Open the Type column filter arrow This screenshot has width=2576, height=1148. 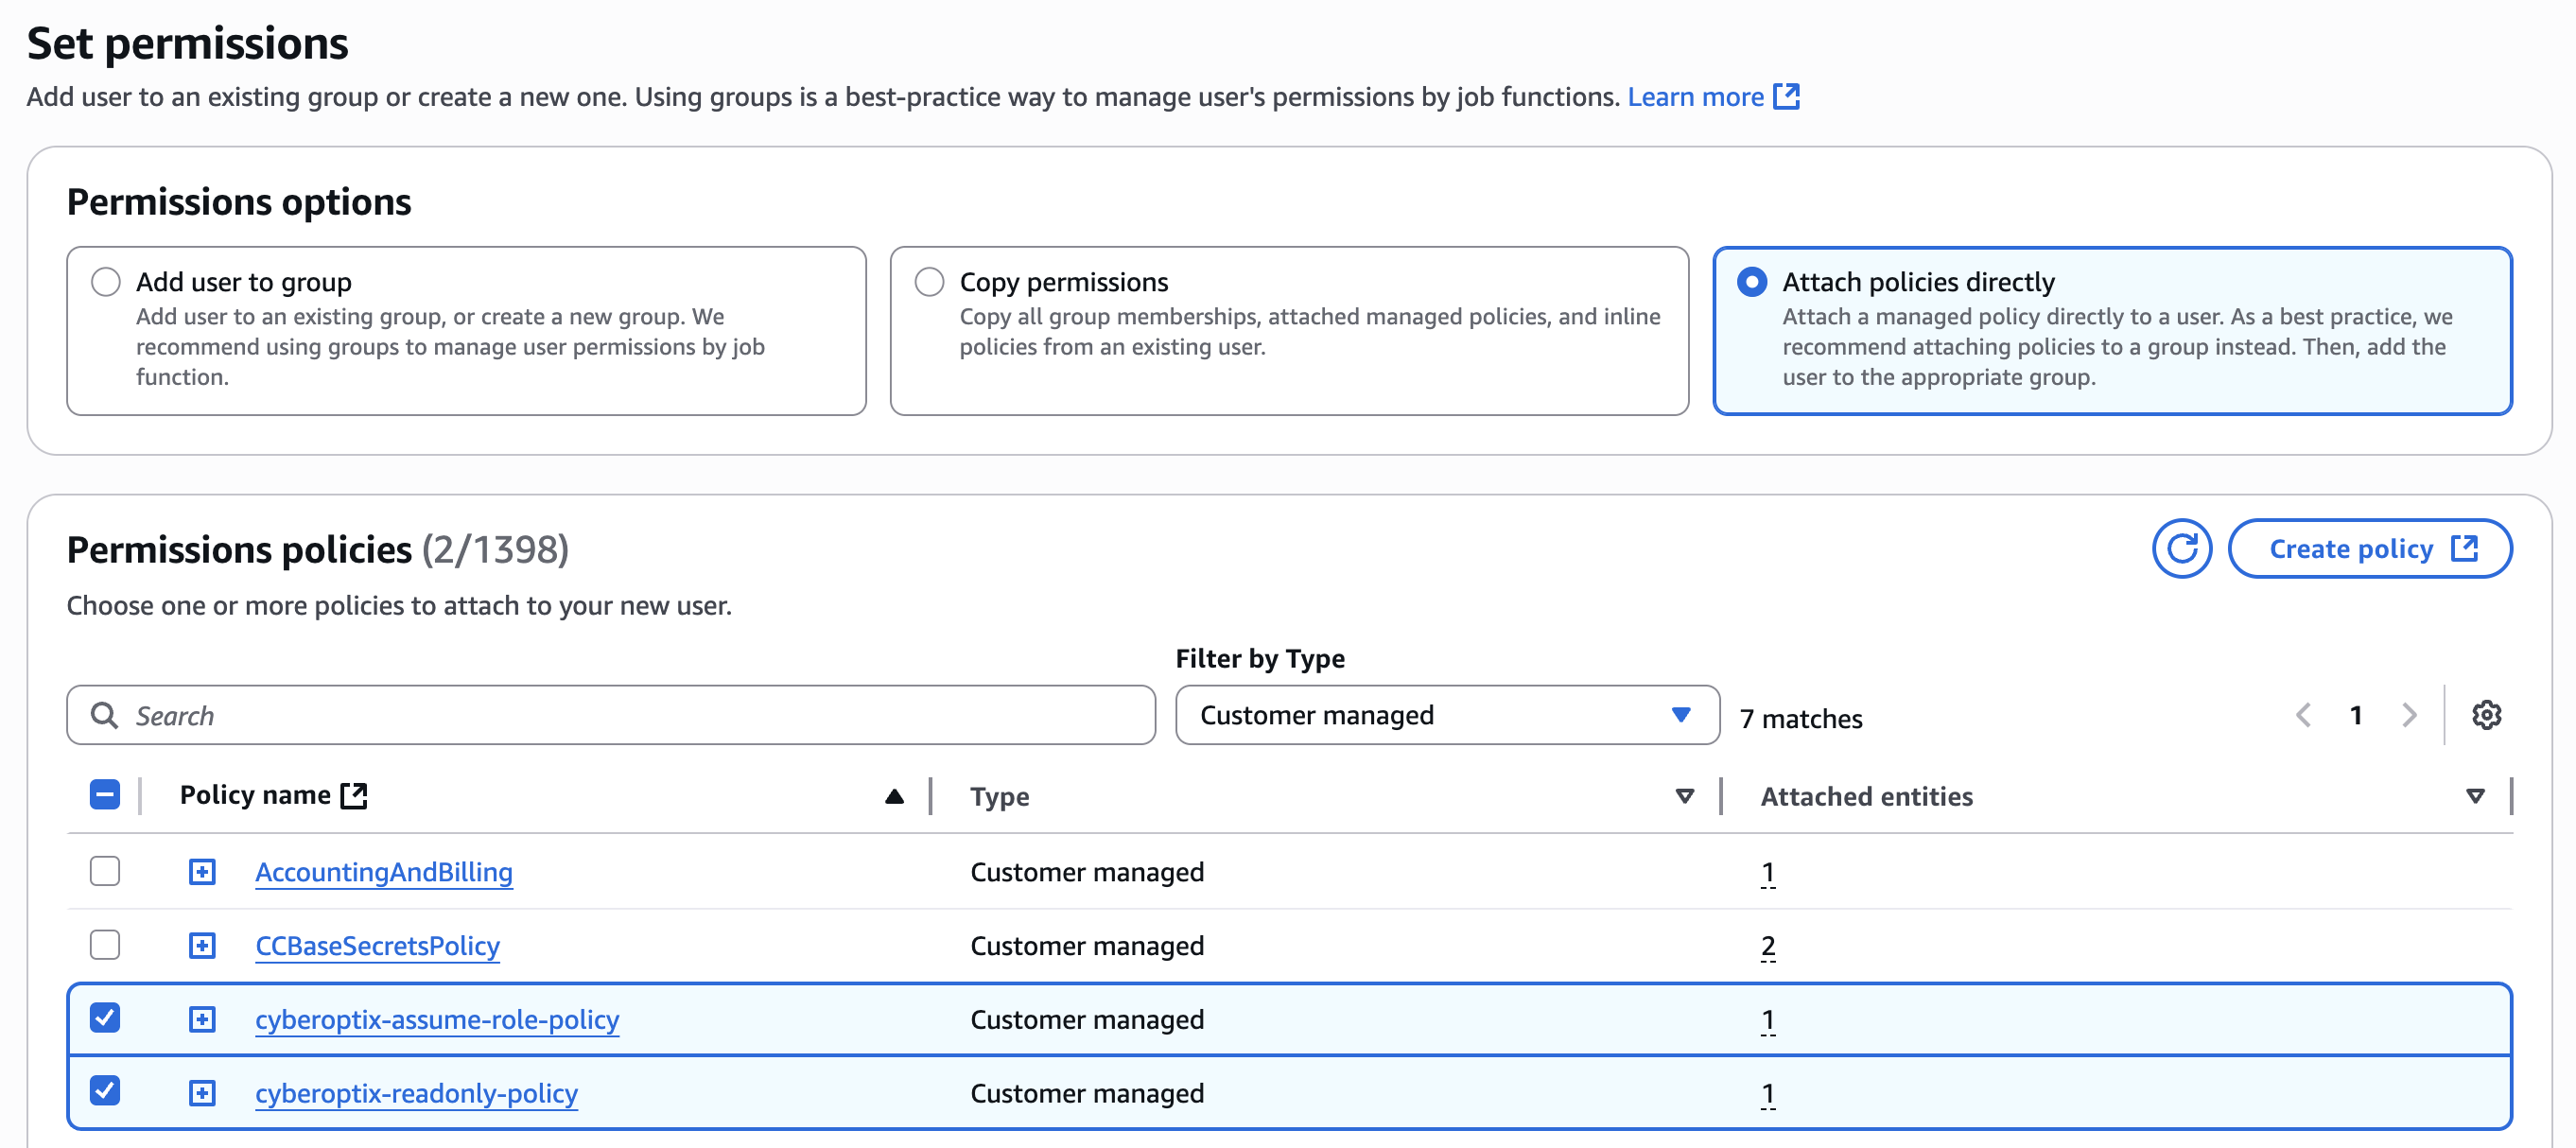[x=1684, y=795]
